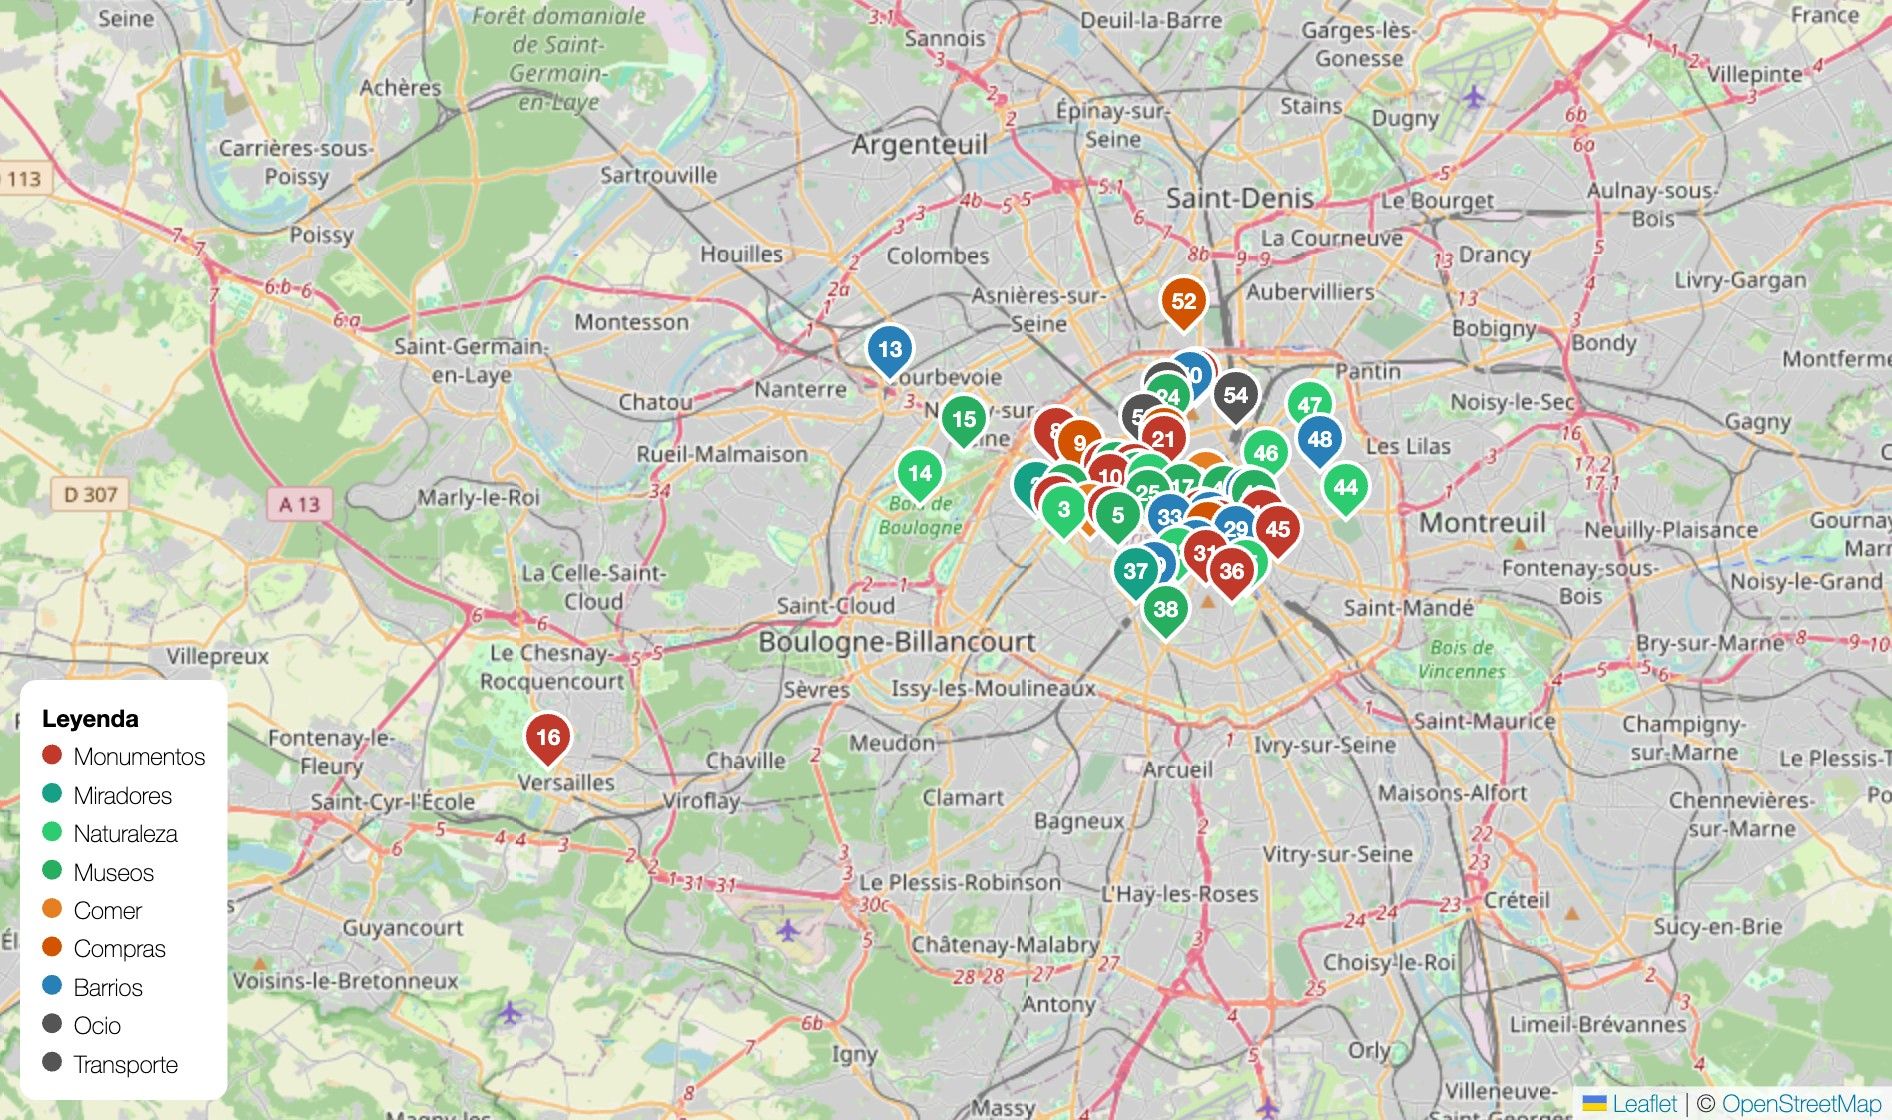The width and height of the screenshot is (1892, 1120).
Task: Click the Ocio legend label
Action: tap(97, 1026)
